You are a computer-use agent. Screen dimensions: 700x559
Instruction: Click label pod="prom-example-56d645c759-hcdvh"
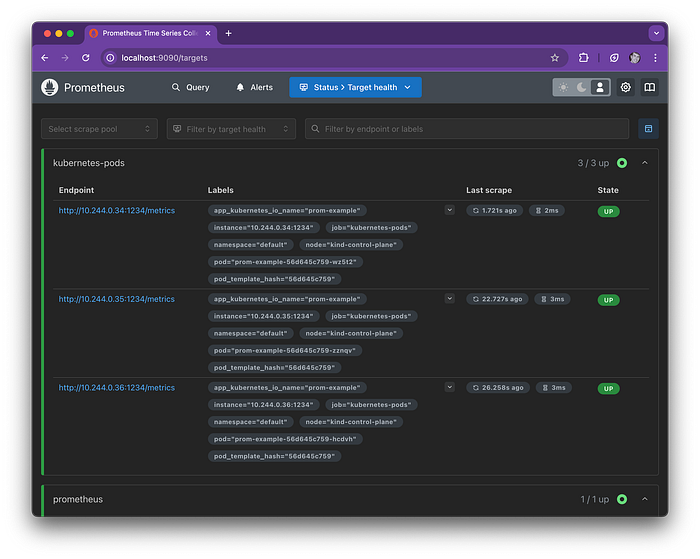pos(285,439)
